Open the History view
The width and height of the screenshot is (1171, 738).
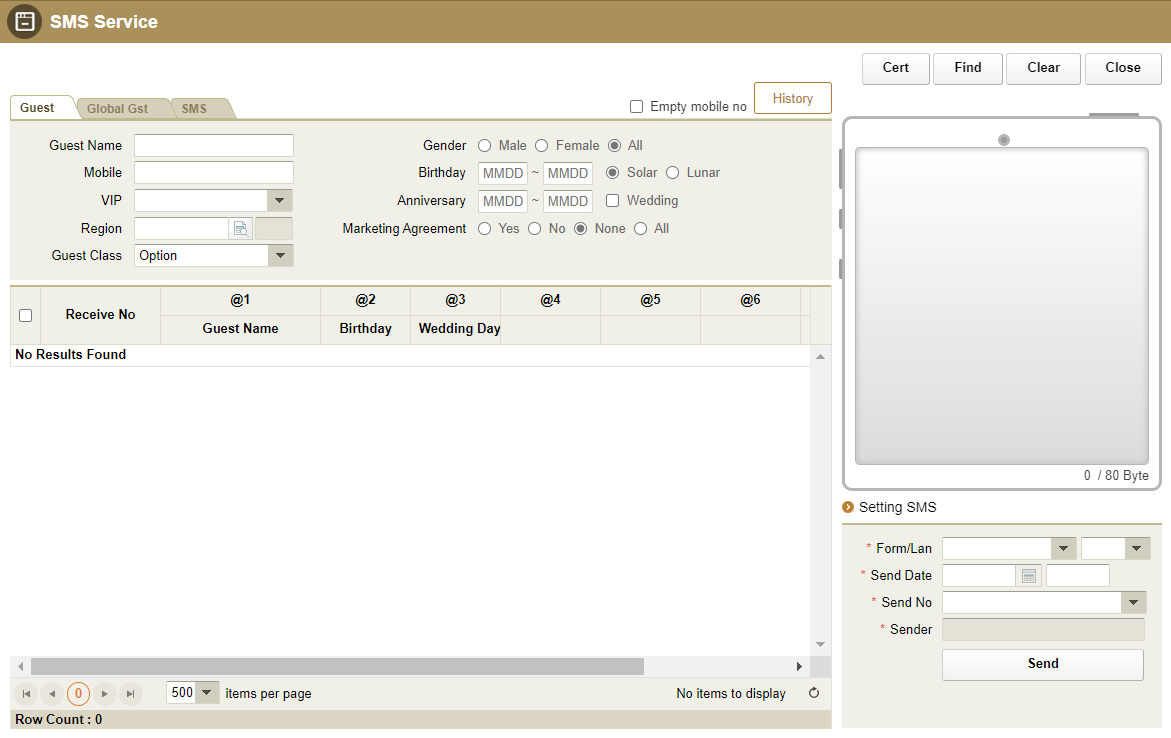tap(792, 99)
